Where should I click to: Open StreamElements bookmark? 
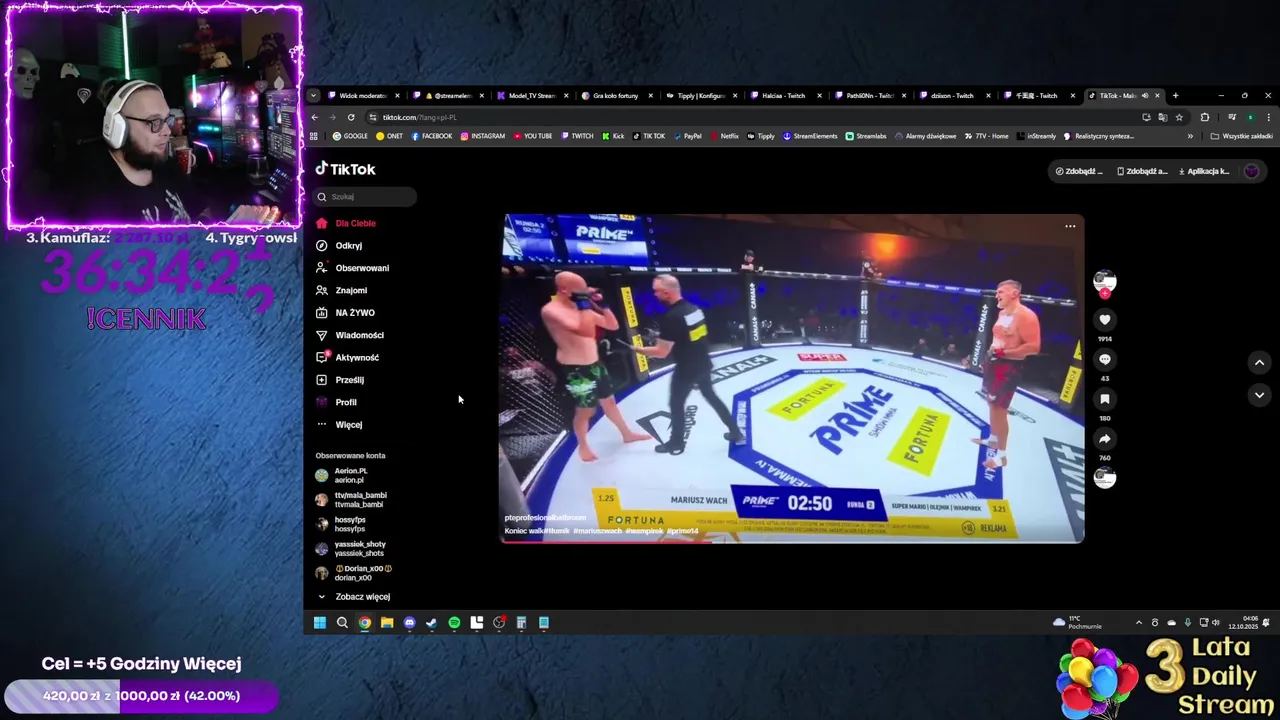[810, 136]
